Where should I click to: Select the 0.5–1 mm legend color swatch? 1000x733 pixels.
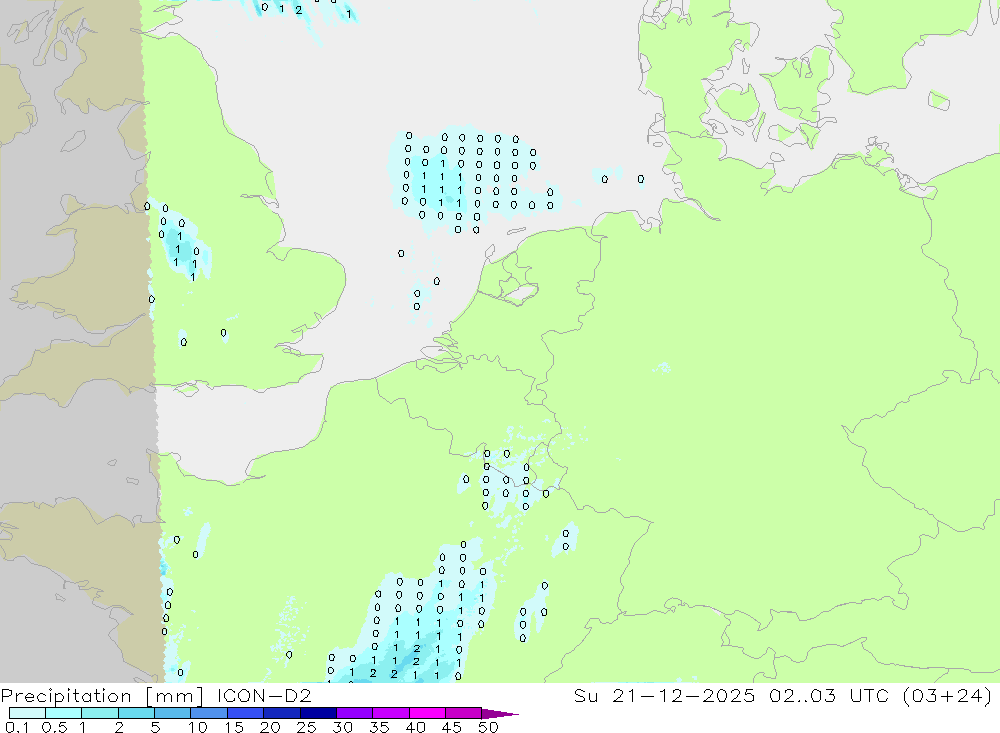[x=64, y=713]
